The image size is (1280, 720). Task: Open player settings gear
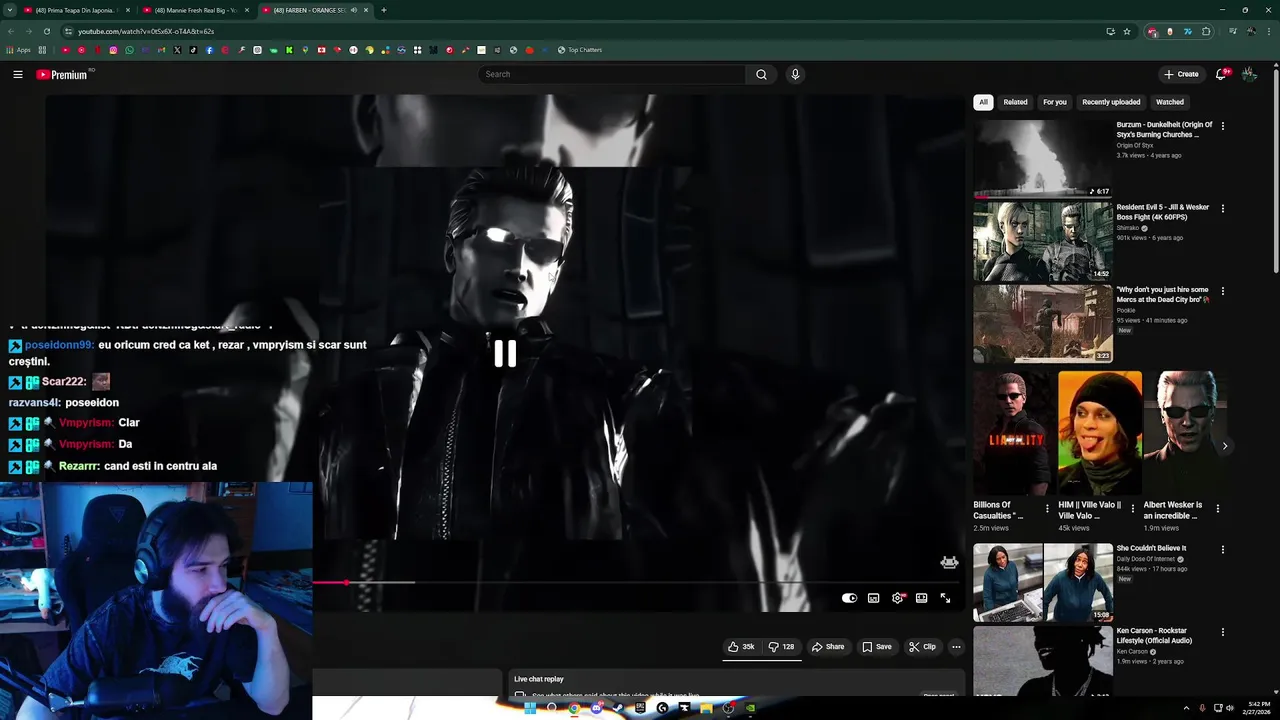coord(897,598)
